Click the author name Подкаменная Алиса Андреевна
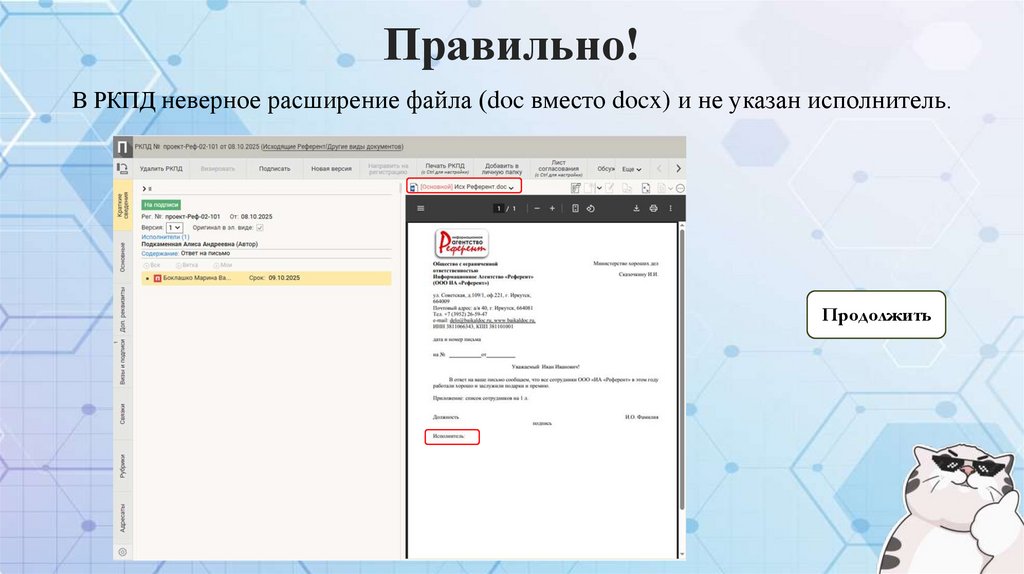 tap(188, 244)
